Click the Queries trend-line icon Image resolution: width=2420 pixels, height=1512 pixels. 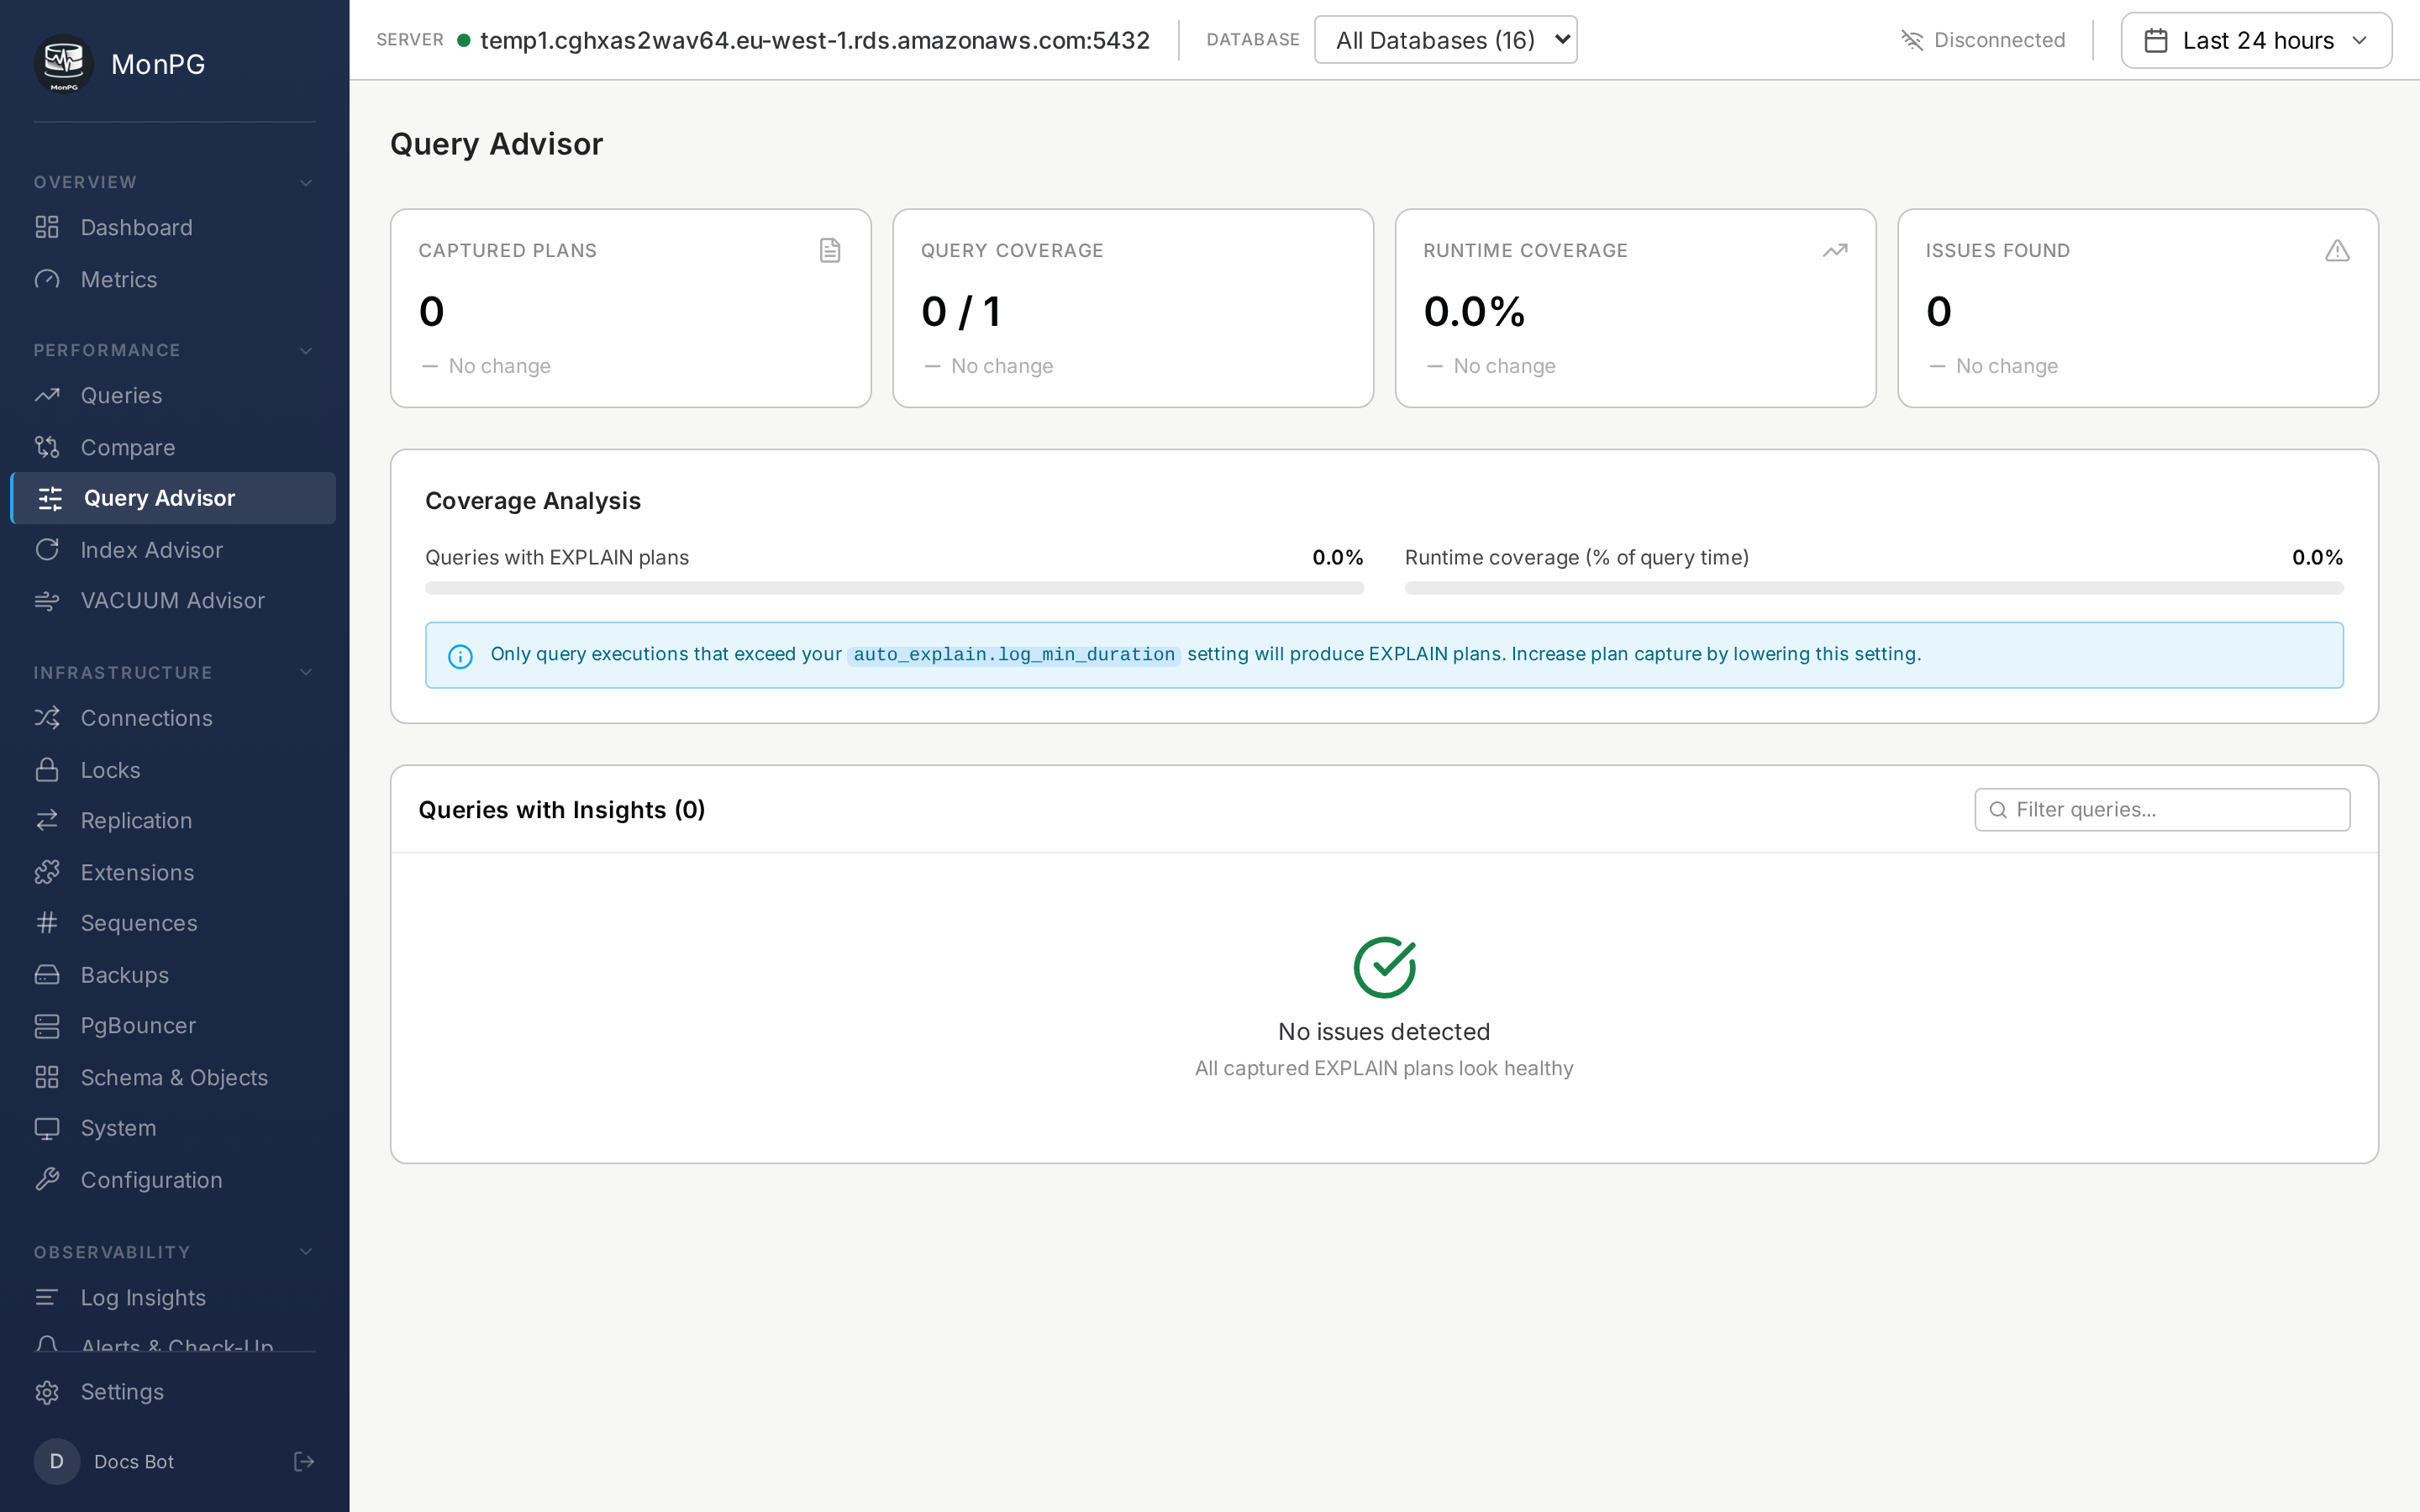[47, 395]
